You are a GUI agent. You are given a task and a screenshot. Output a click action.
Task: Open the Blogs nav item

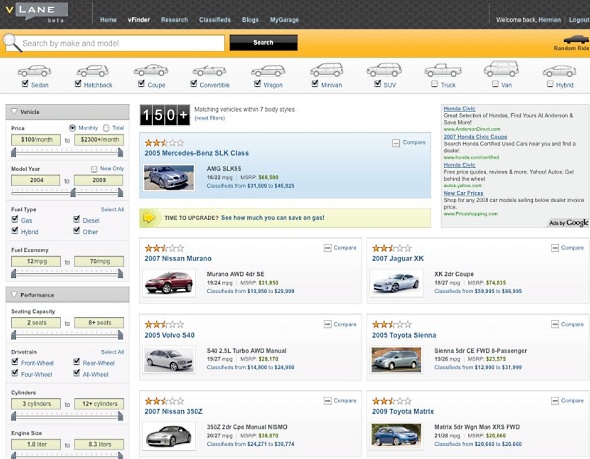pos(250,20)
